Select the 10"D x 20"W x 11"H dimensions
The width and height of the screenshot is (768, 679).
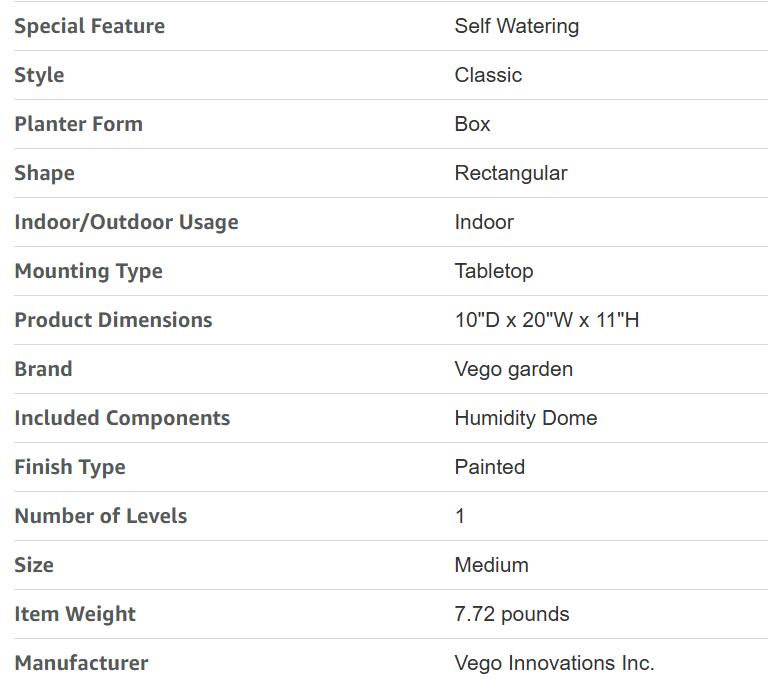(546, 320)
